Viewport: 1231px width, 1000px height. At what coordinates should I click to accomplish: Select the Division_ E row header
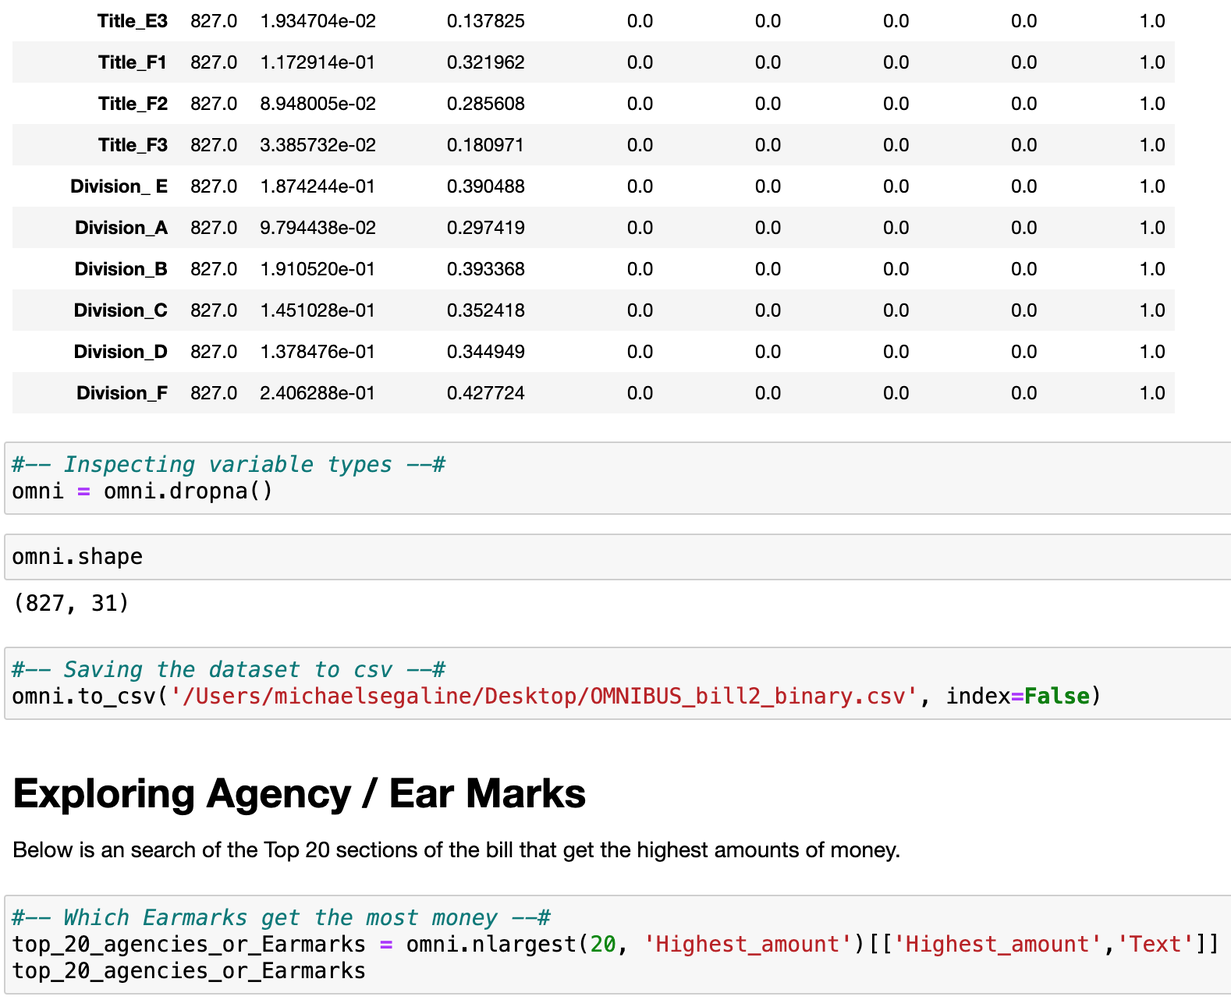coord(119,187)
